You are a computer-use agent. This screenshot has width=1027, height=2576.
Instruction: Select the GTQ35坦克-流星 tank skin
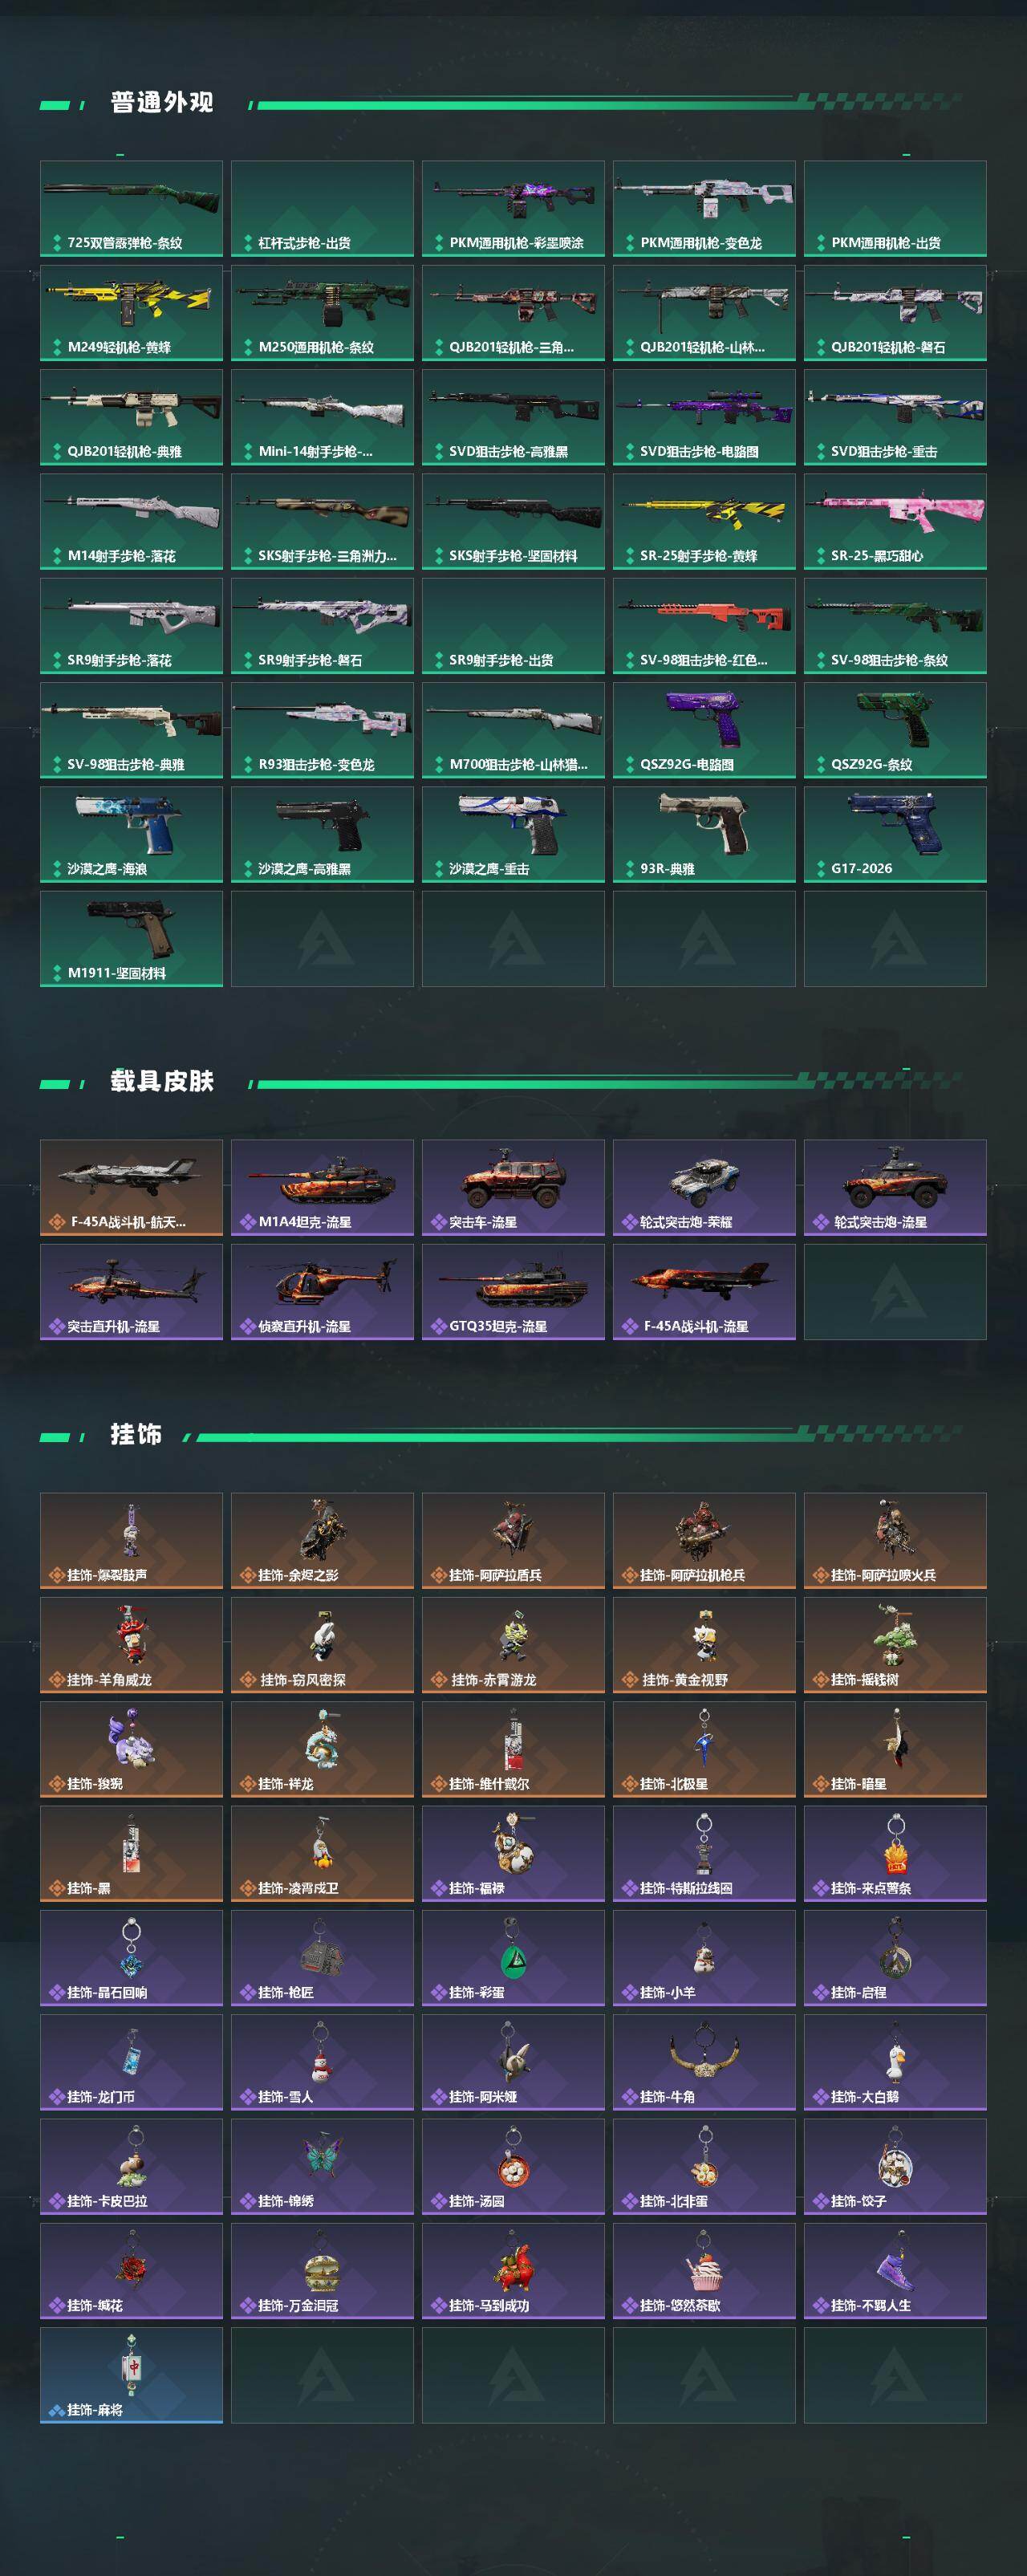coord(513,1292)
